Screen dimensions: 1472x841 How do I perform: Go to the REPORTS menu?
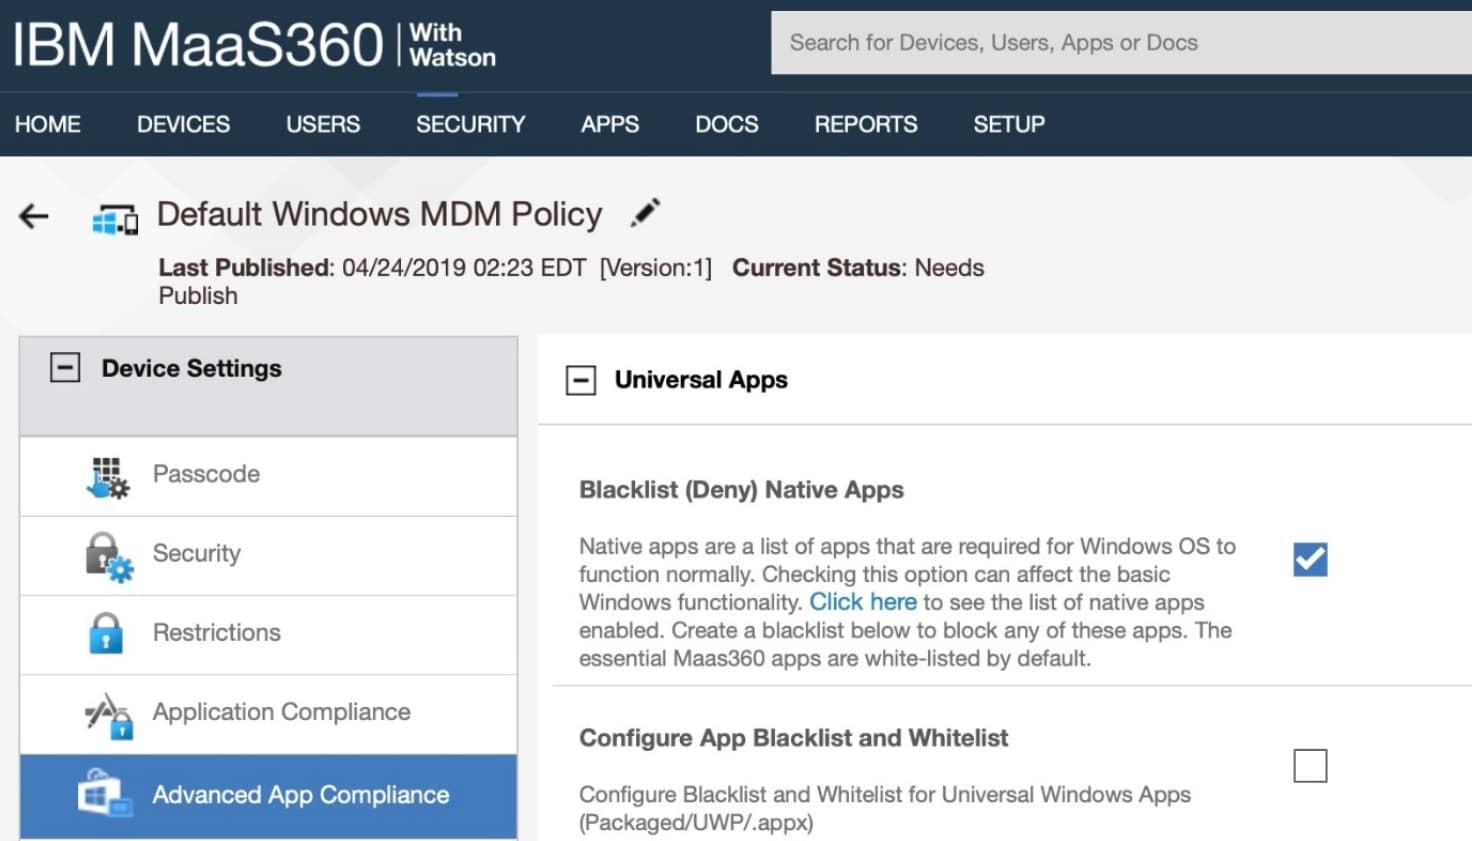click(x=866, y=124)
